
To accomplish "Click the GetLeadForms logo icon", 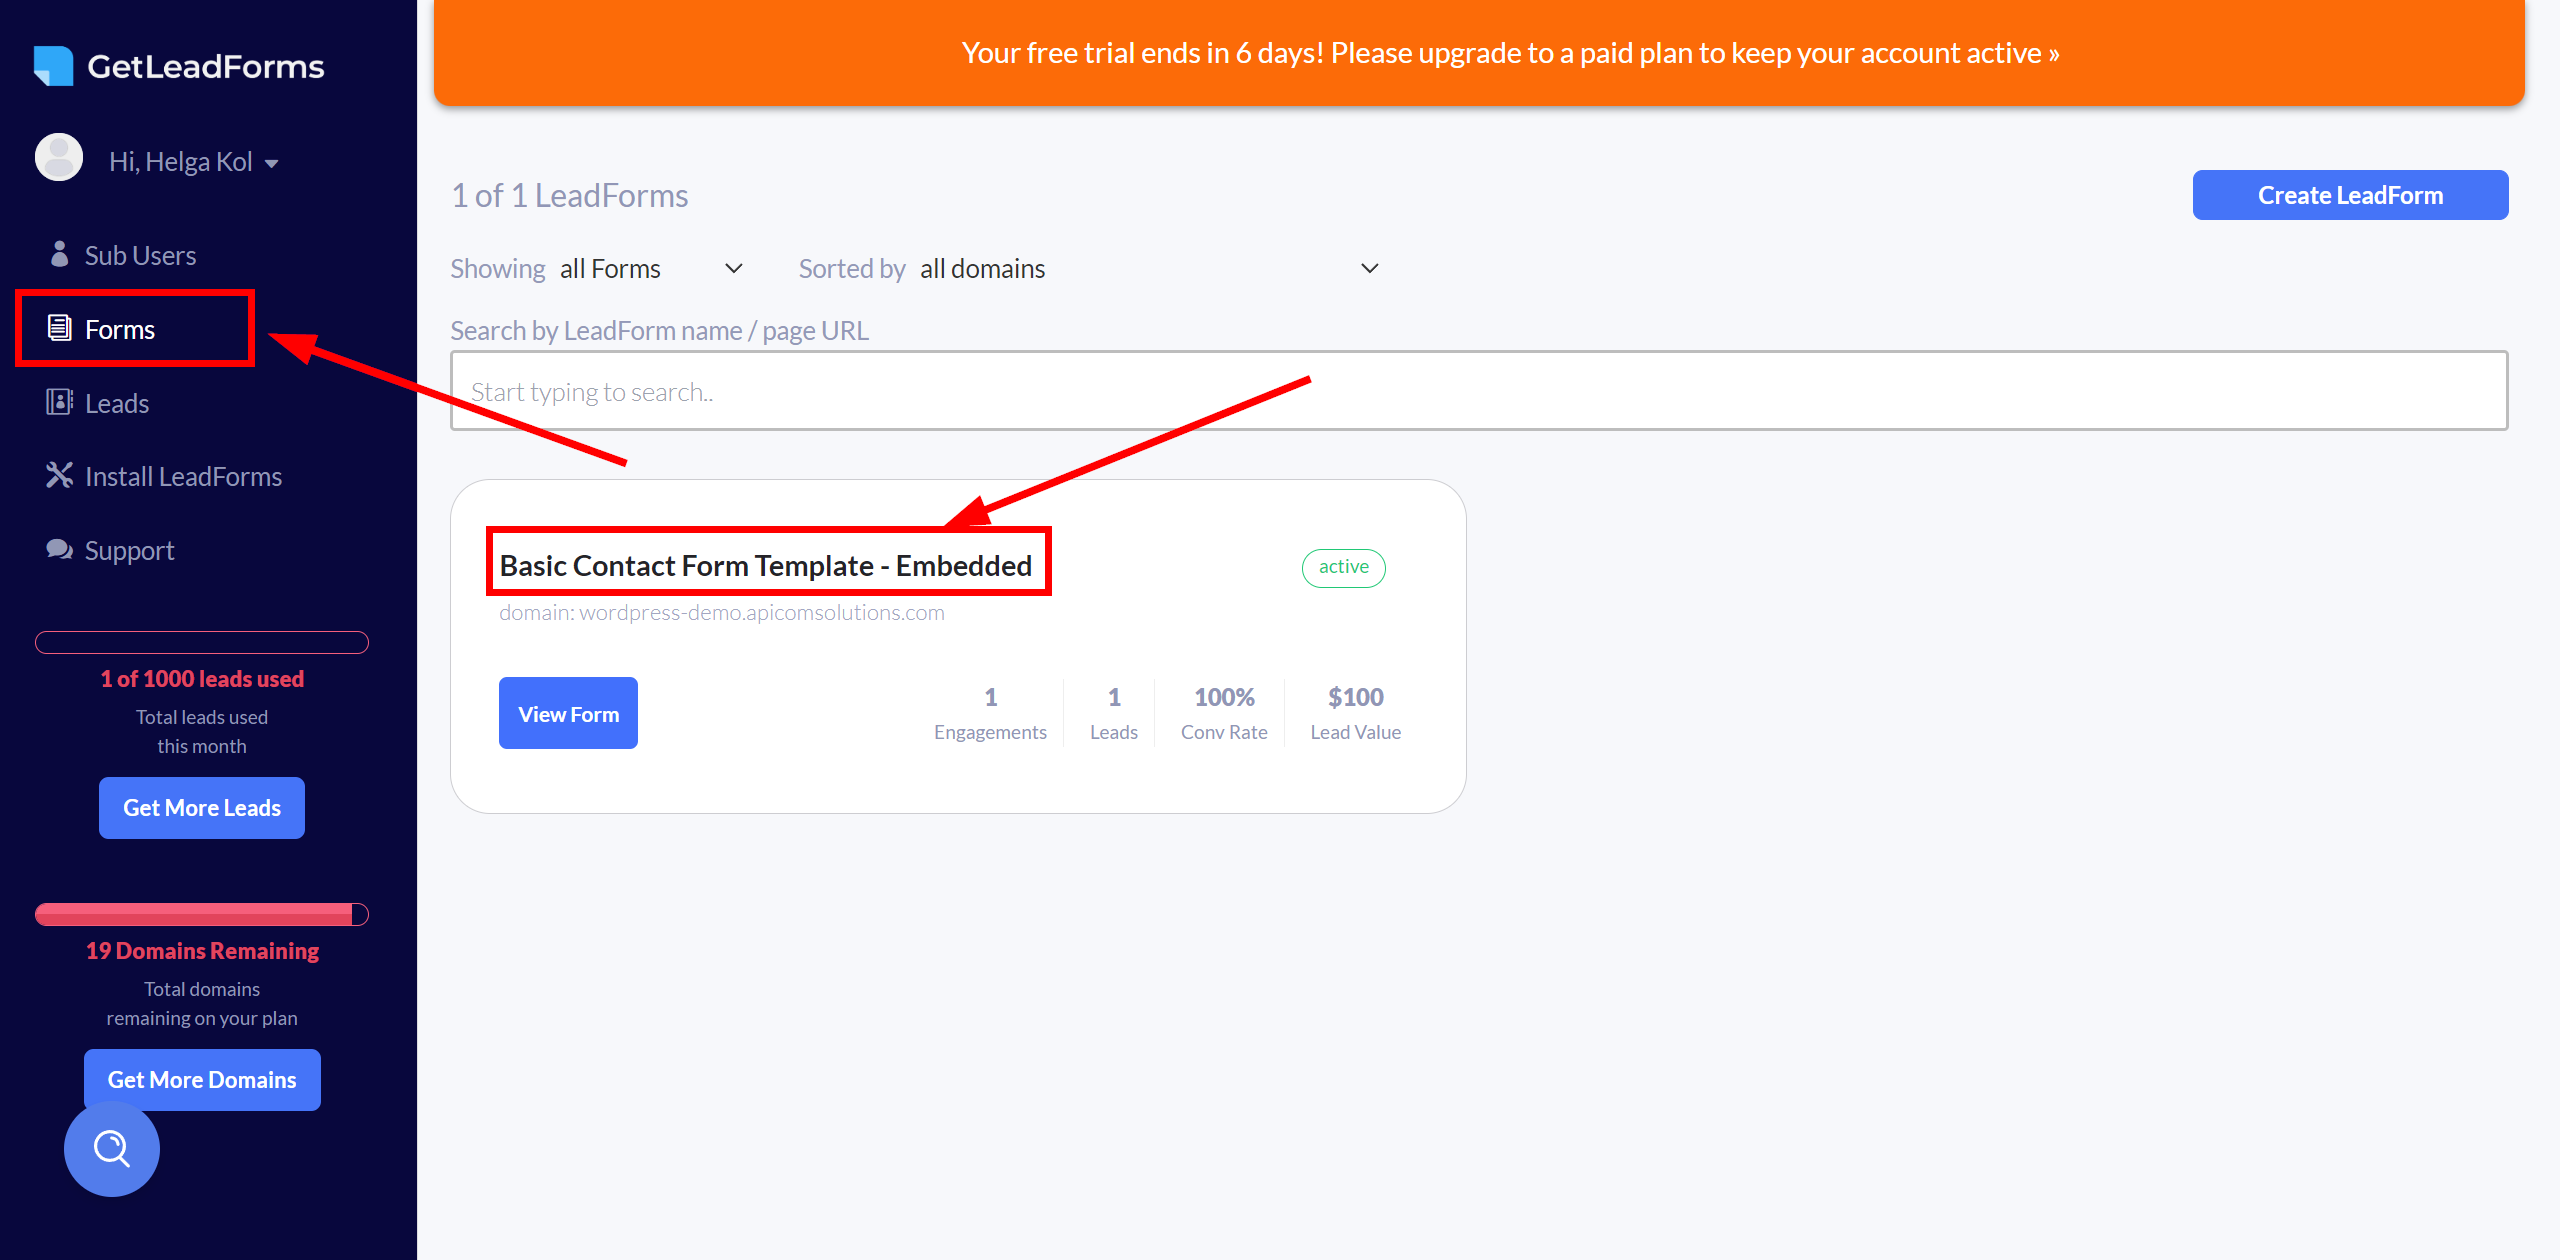I will (x=53, y=66).
